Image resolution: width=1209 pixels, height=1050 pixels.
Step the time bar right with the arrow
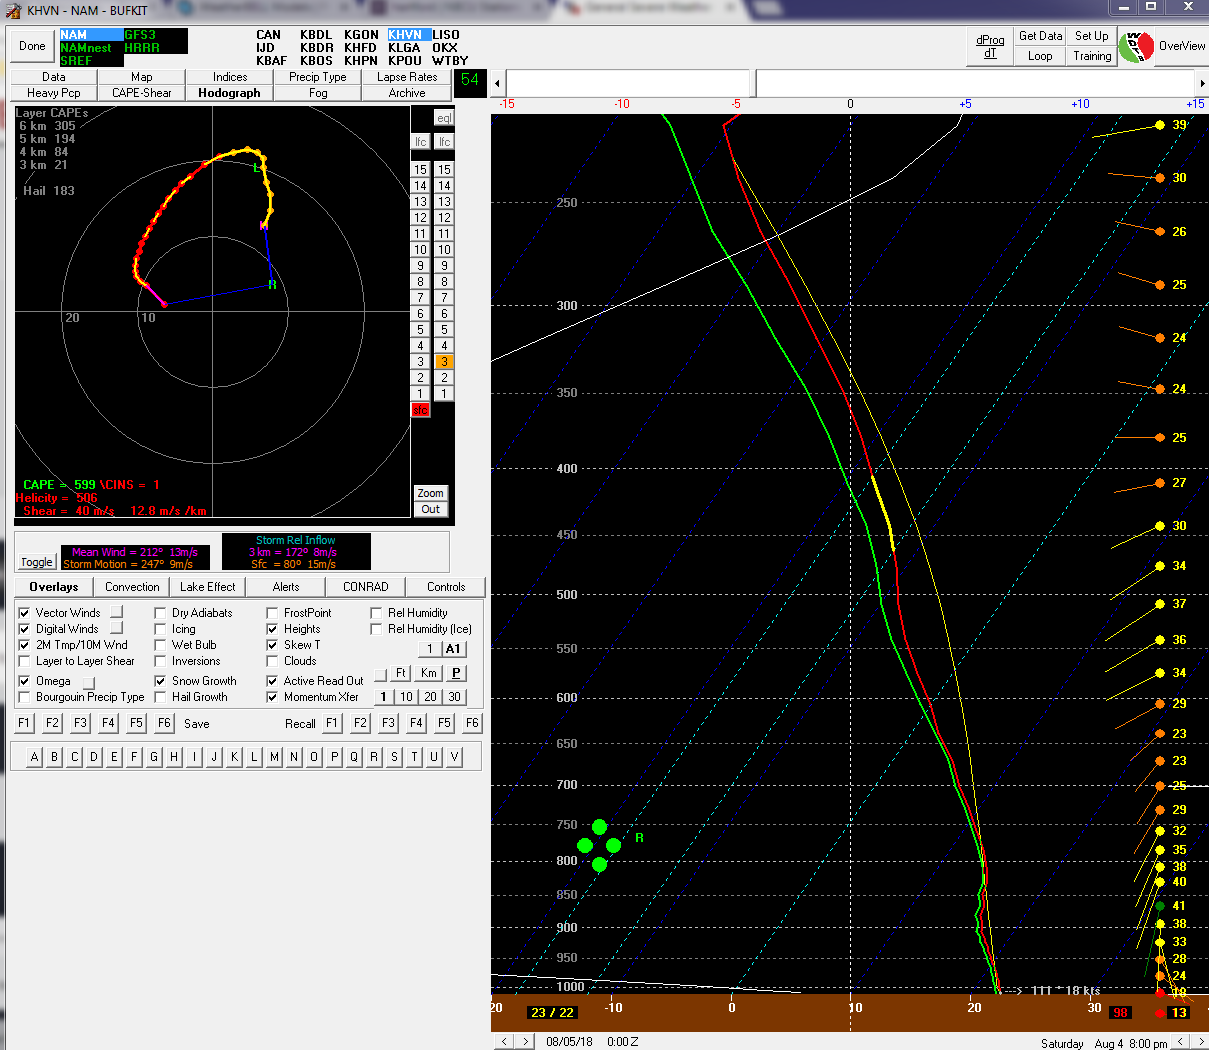(1202, 83)
